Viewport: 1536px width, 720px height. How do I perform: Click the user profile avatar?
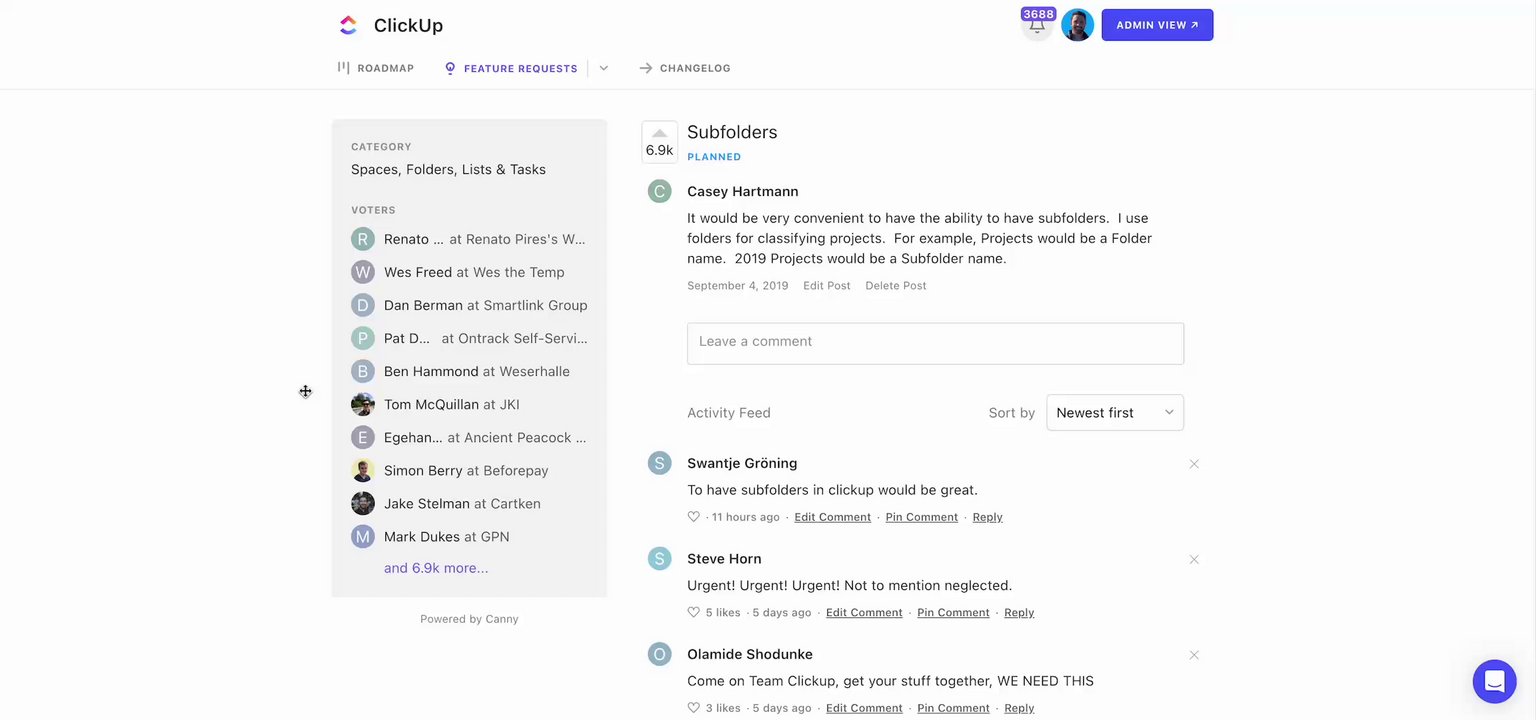coord(1077,25)
